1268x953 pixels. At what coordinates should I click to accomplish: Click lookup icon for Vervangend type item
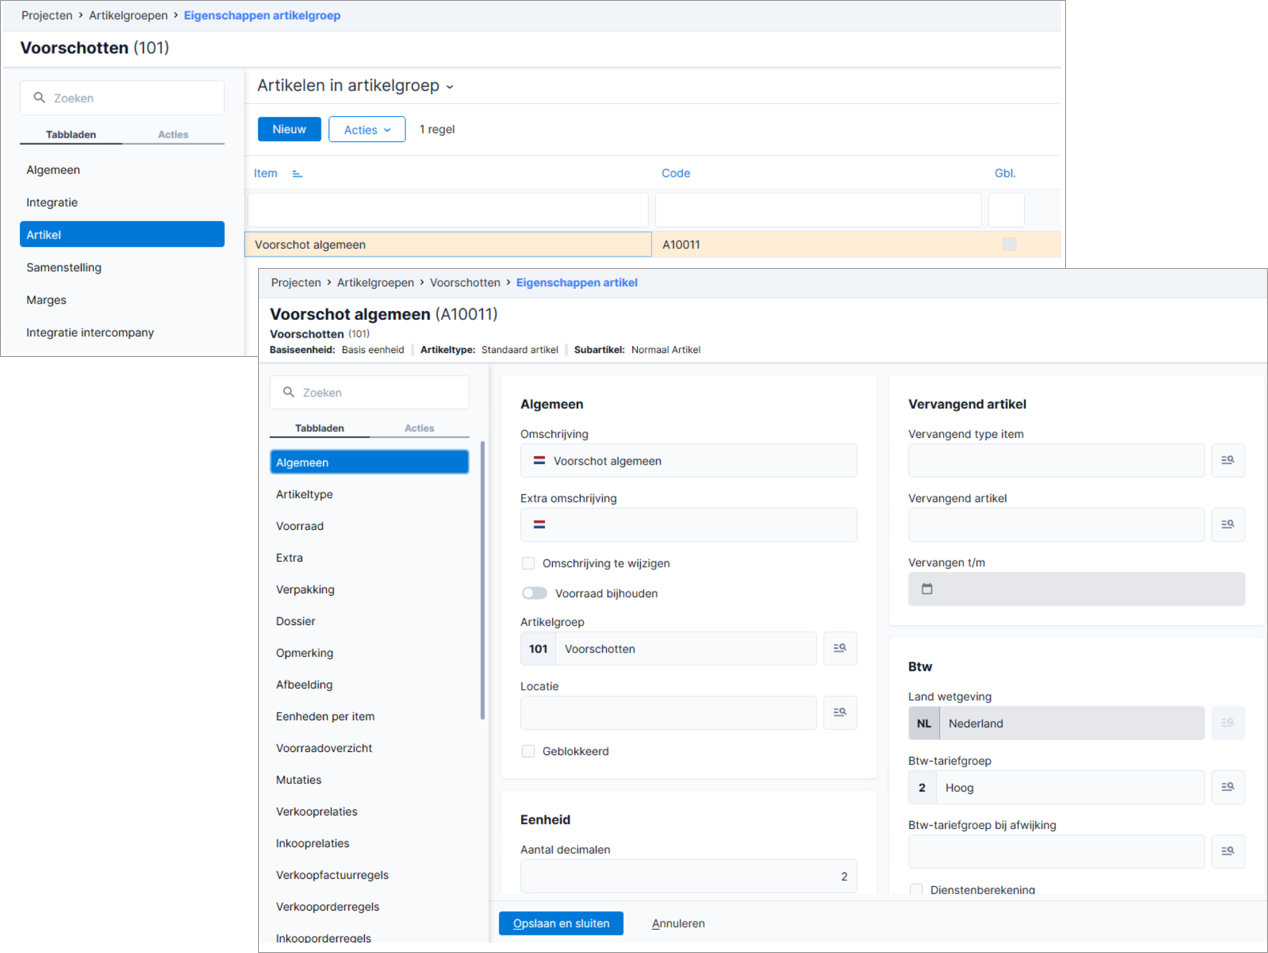pos(1228,461)
